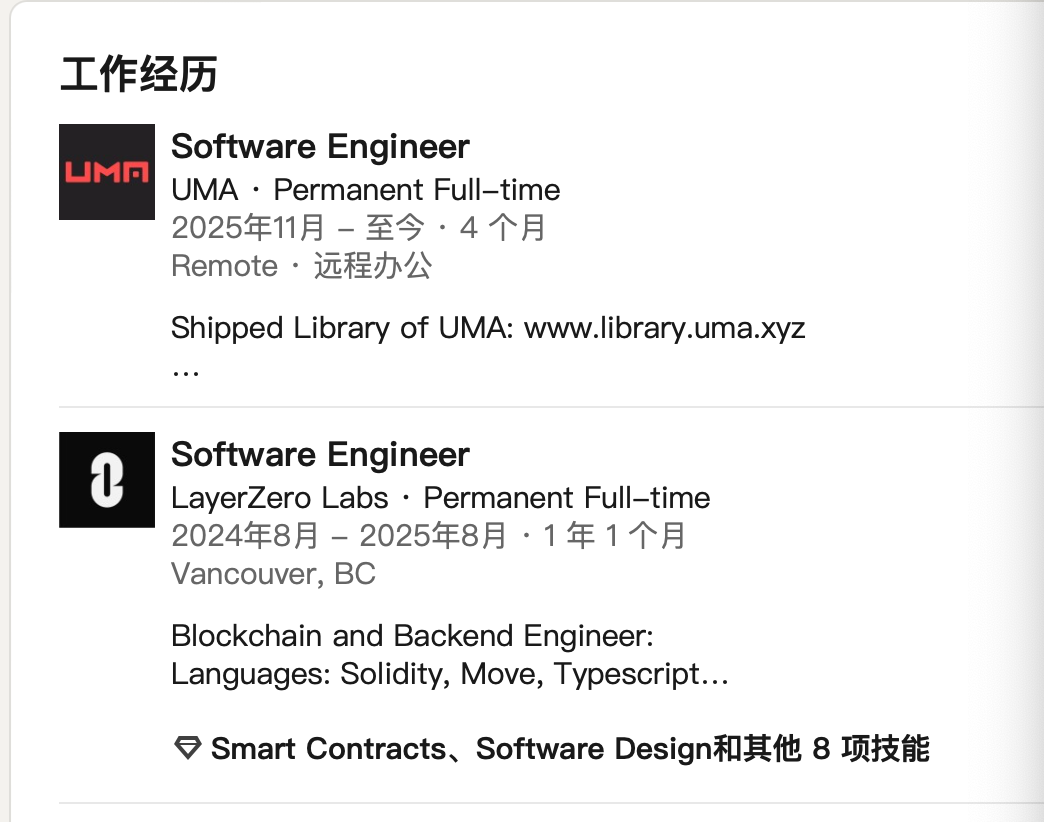Click the 工作经历 section heading
Screen dimensions: 1044x822
point(138,75)
